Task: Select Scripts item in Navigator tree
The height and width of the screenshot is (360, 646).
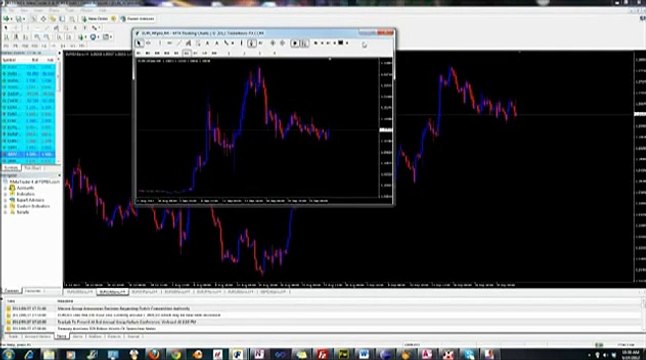Action: 23,212
